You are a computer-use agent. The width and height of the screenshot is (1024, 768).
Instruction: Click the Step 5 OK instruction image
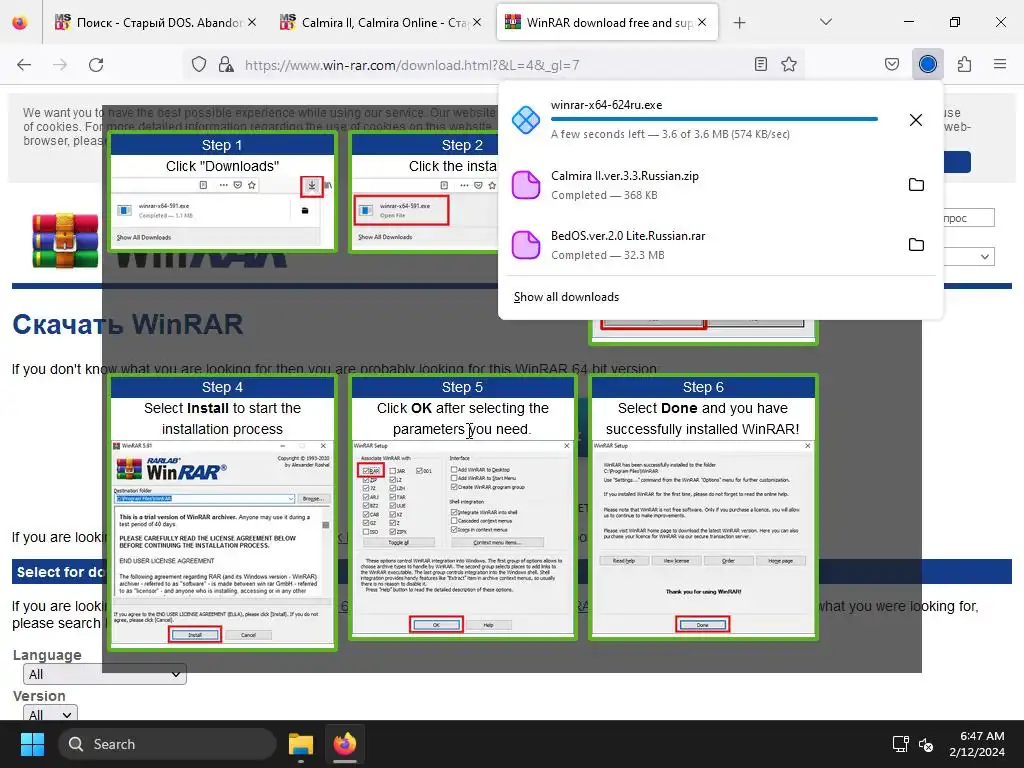pyautogui.click(x=462, y=507)
